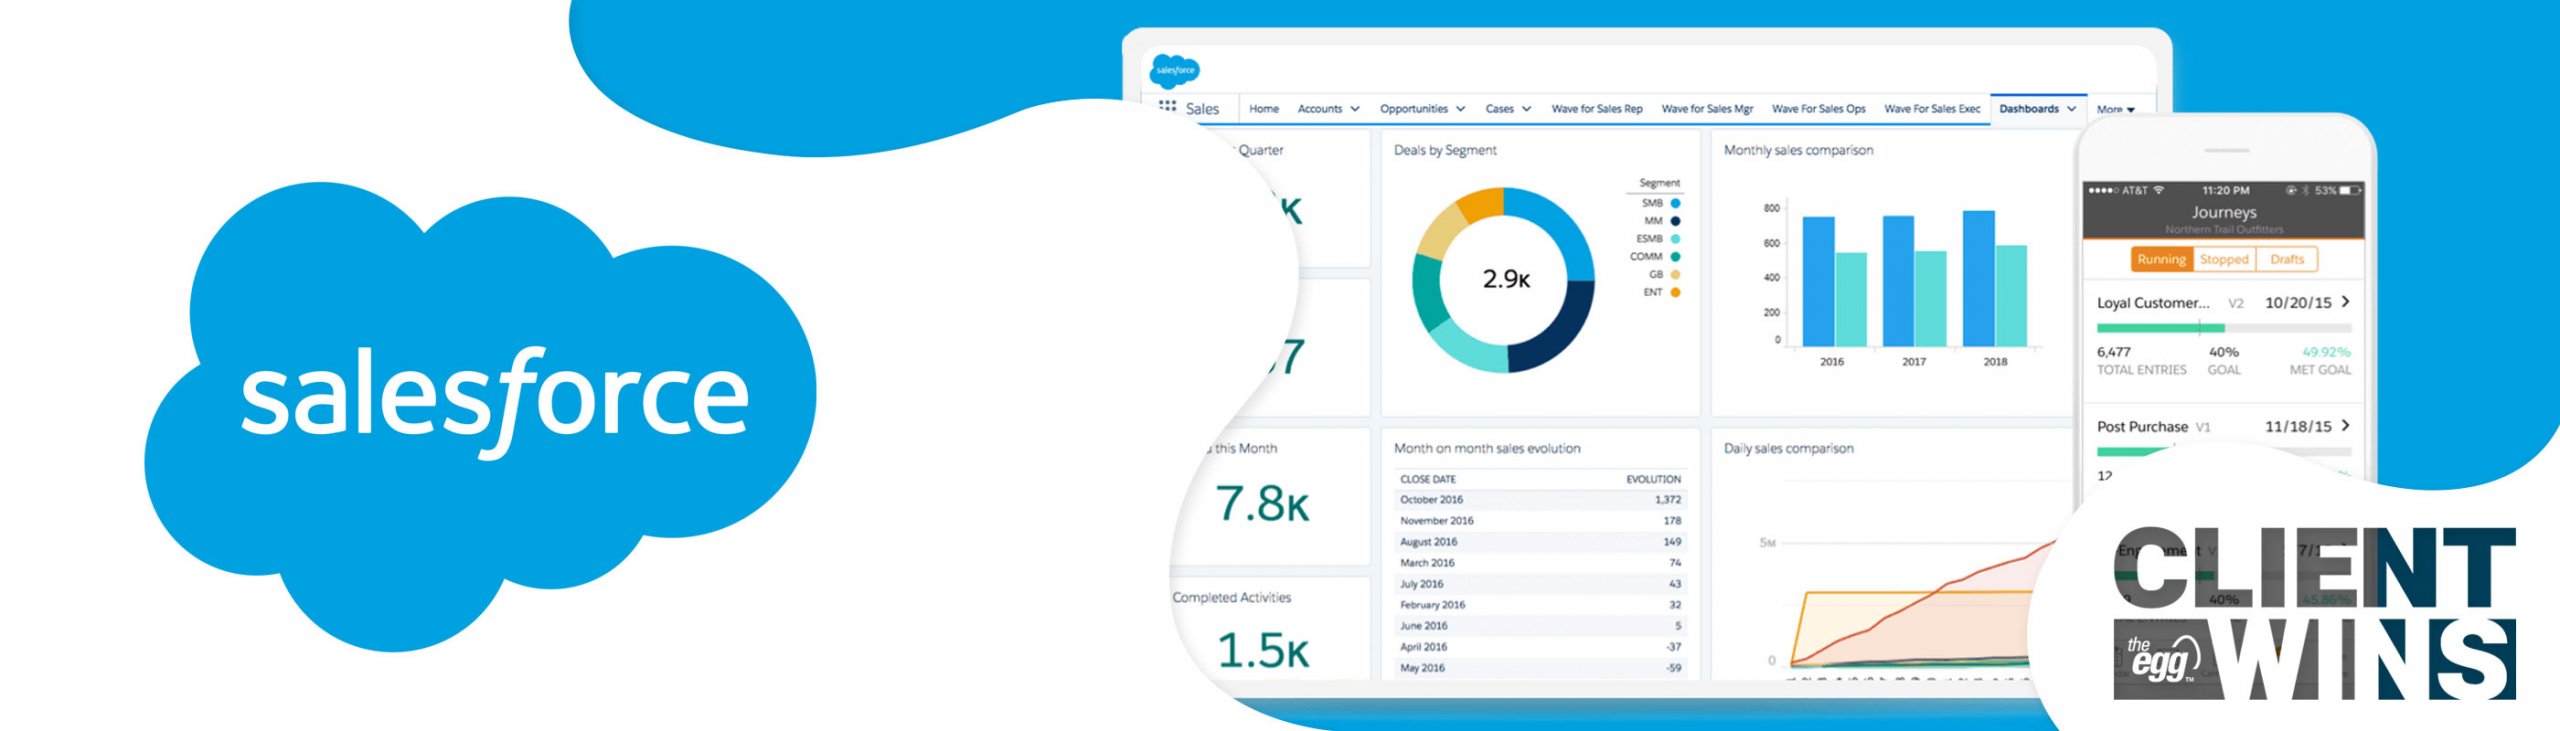Select the November 2016 table row
Image resolution: width=2560 pixels, height=731 pixels.
coord(1540,520)
